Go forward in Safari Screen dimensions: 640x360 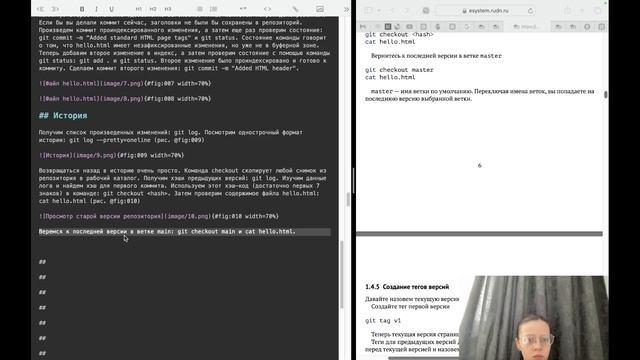click(x=407, y=10)
